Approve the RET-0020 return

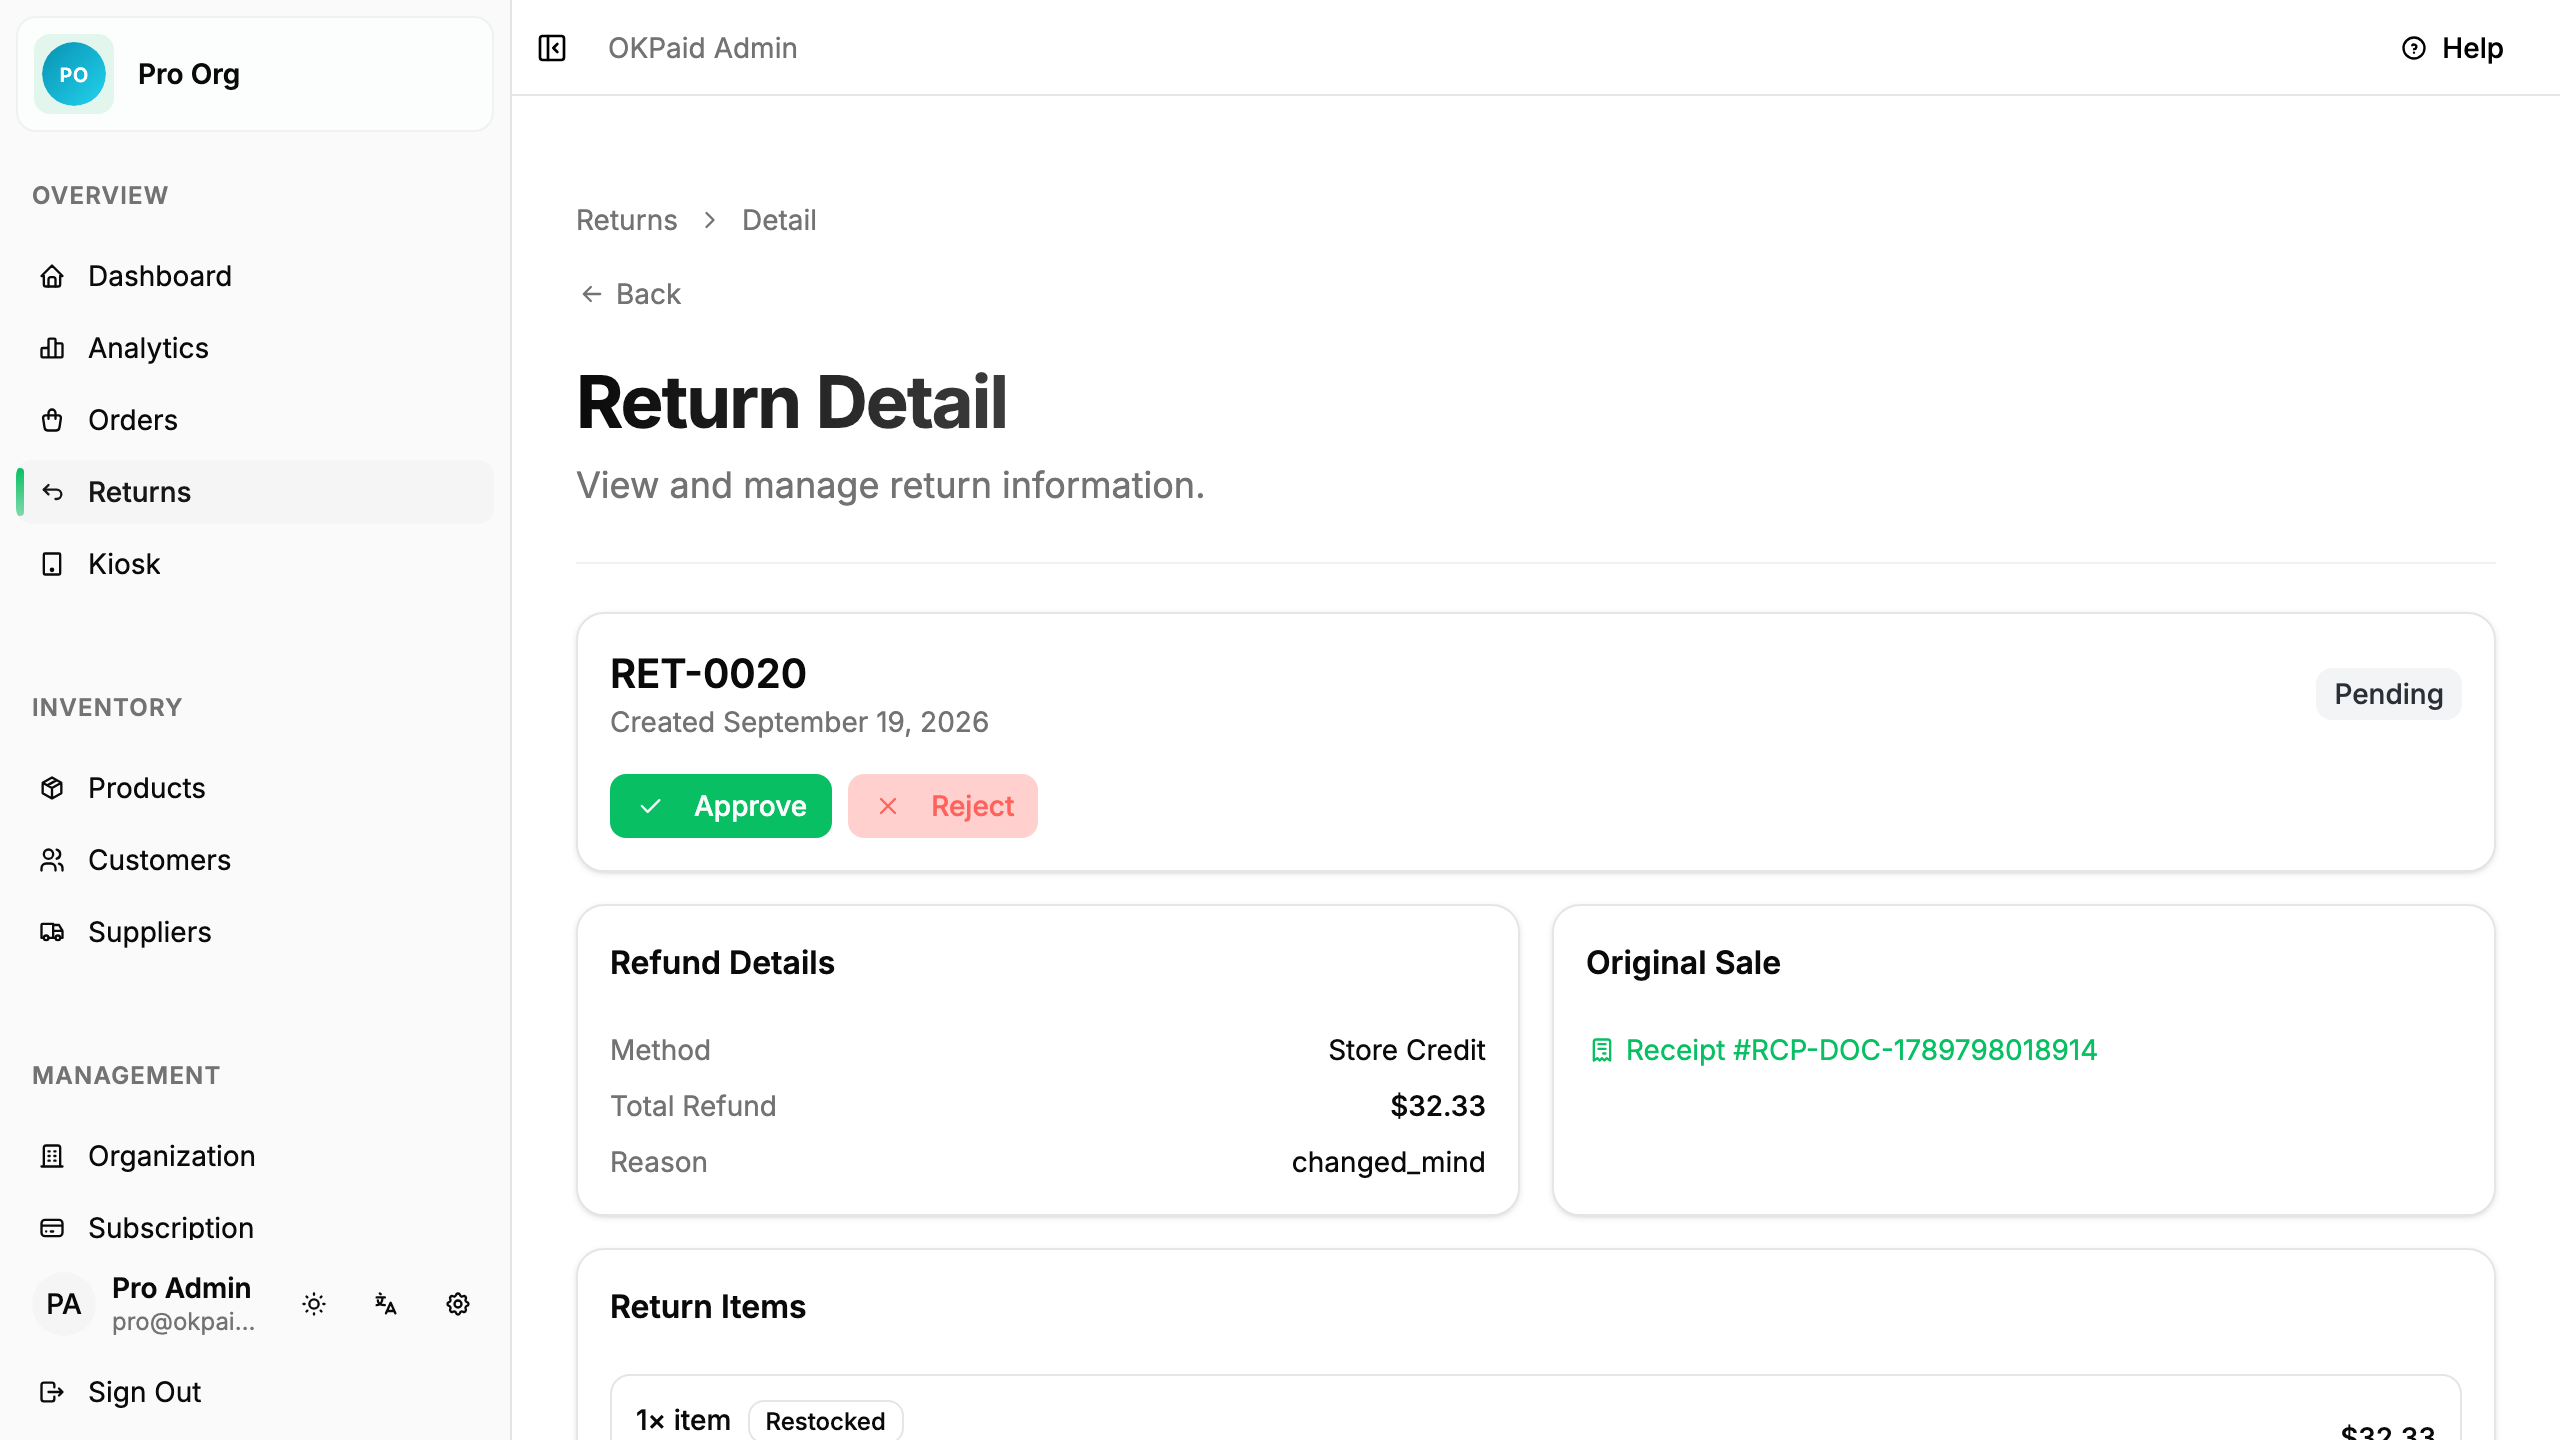[720, 806]
